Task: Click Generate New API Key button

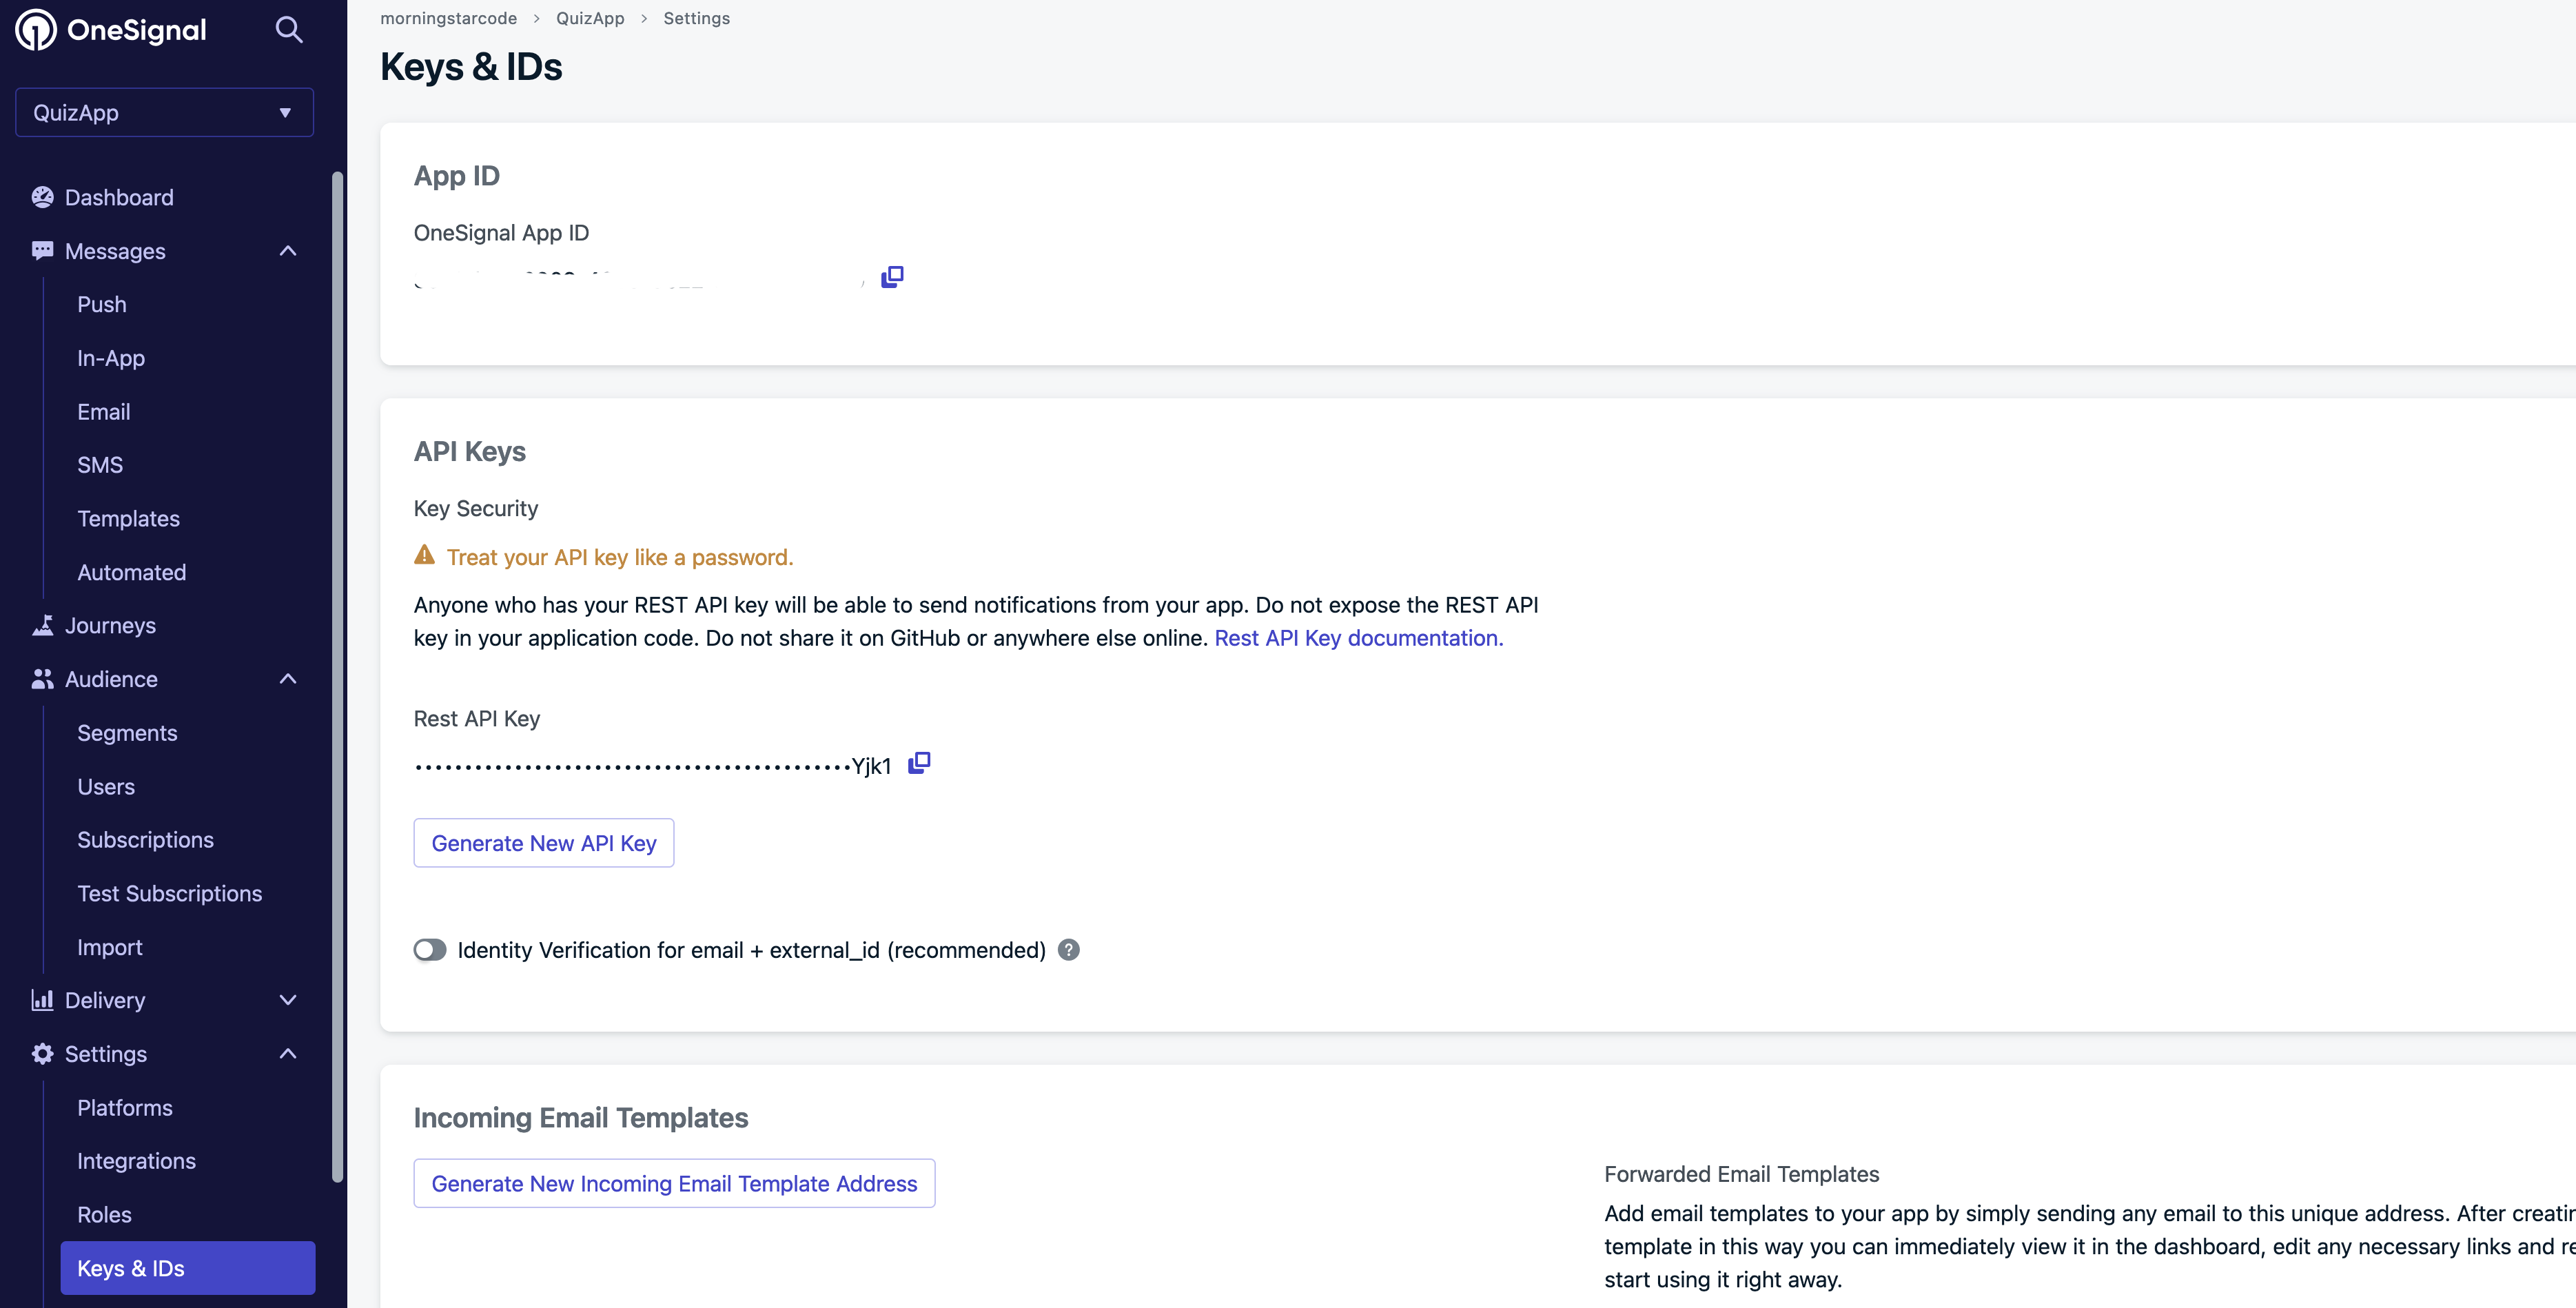Action: 544,843
